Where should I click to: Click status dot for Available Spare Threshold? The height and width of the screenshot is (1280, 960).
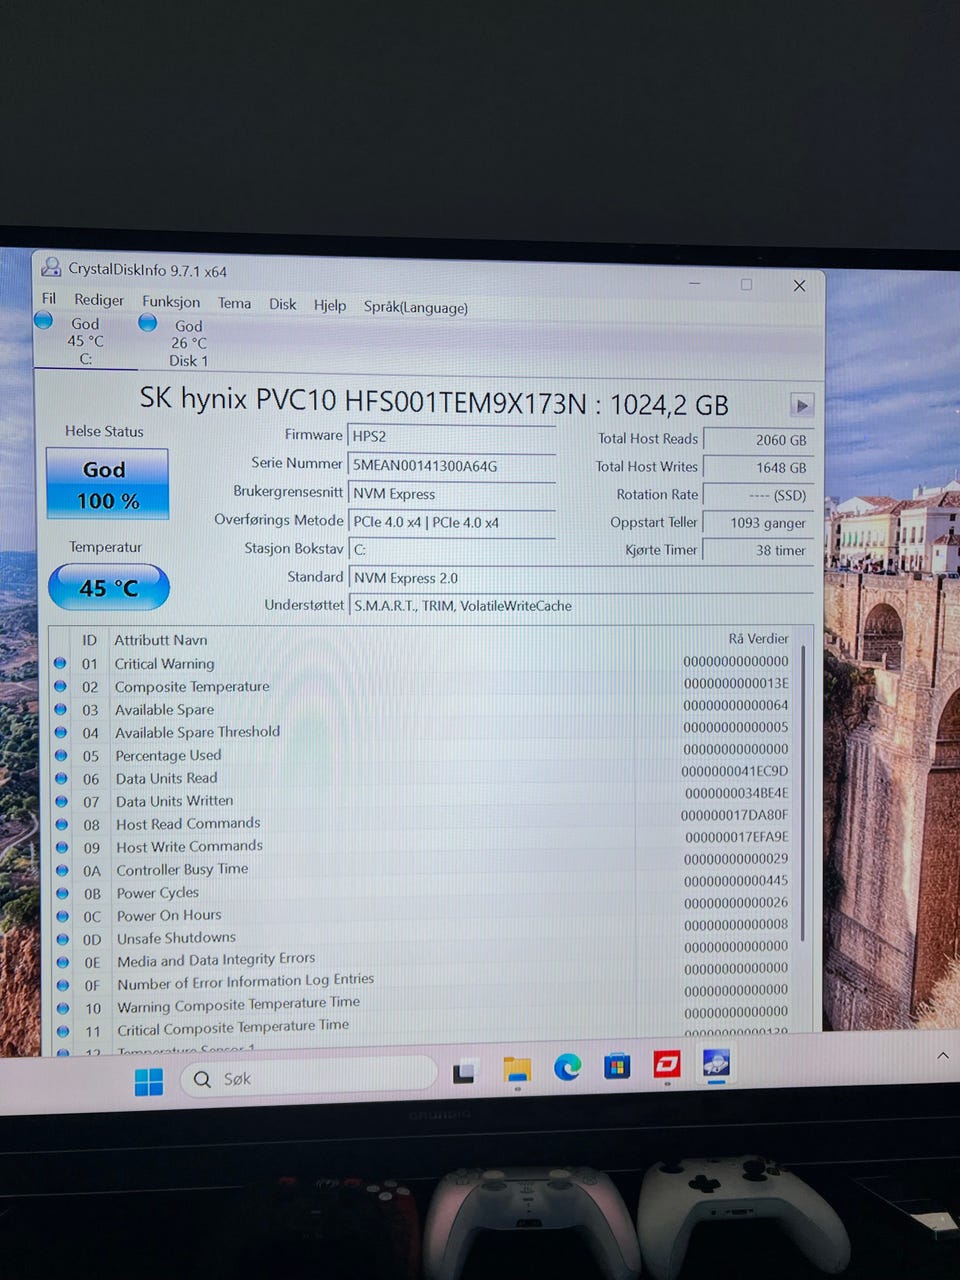[60, 732]
